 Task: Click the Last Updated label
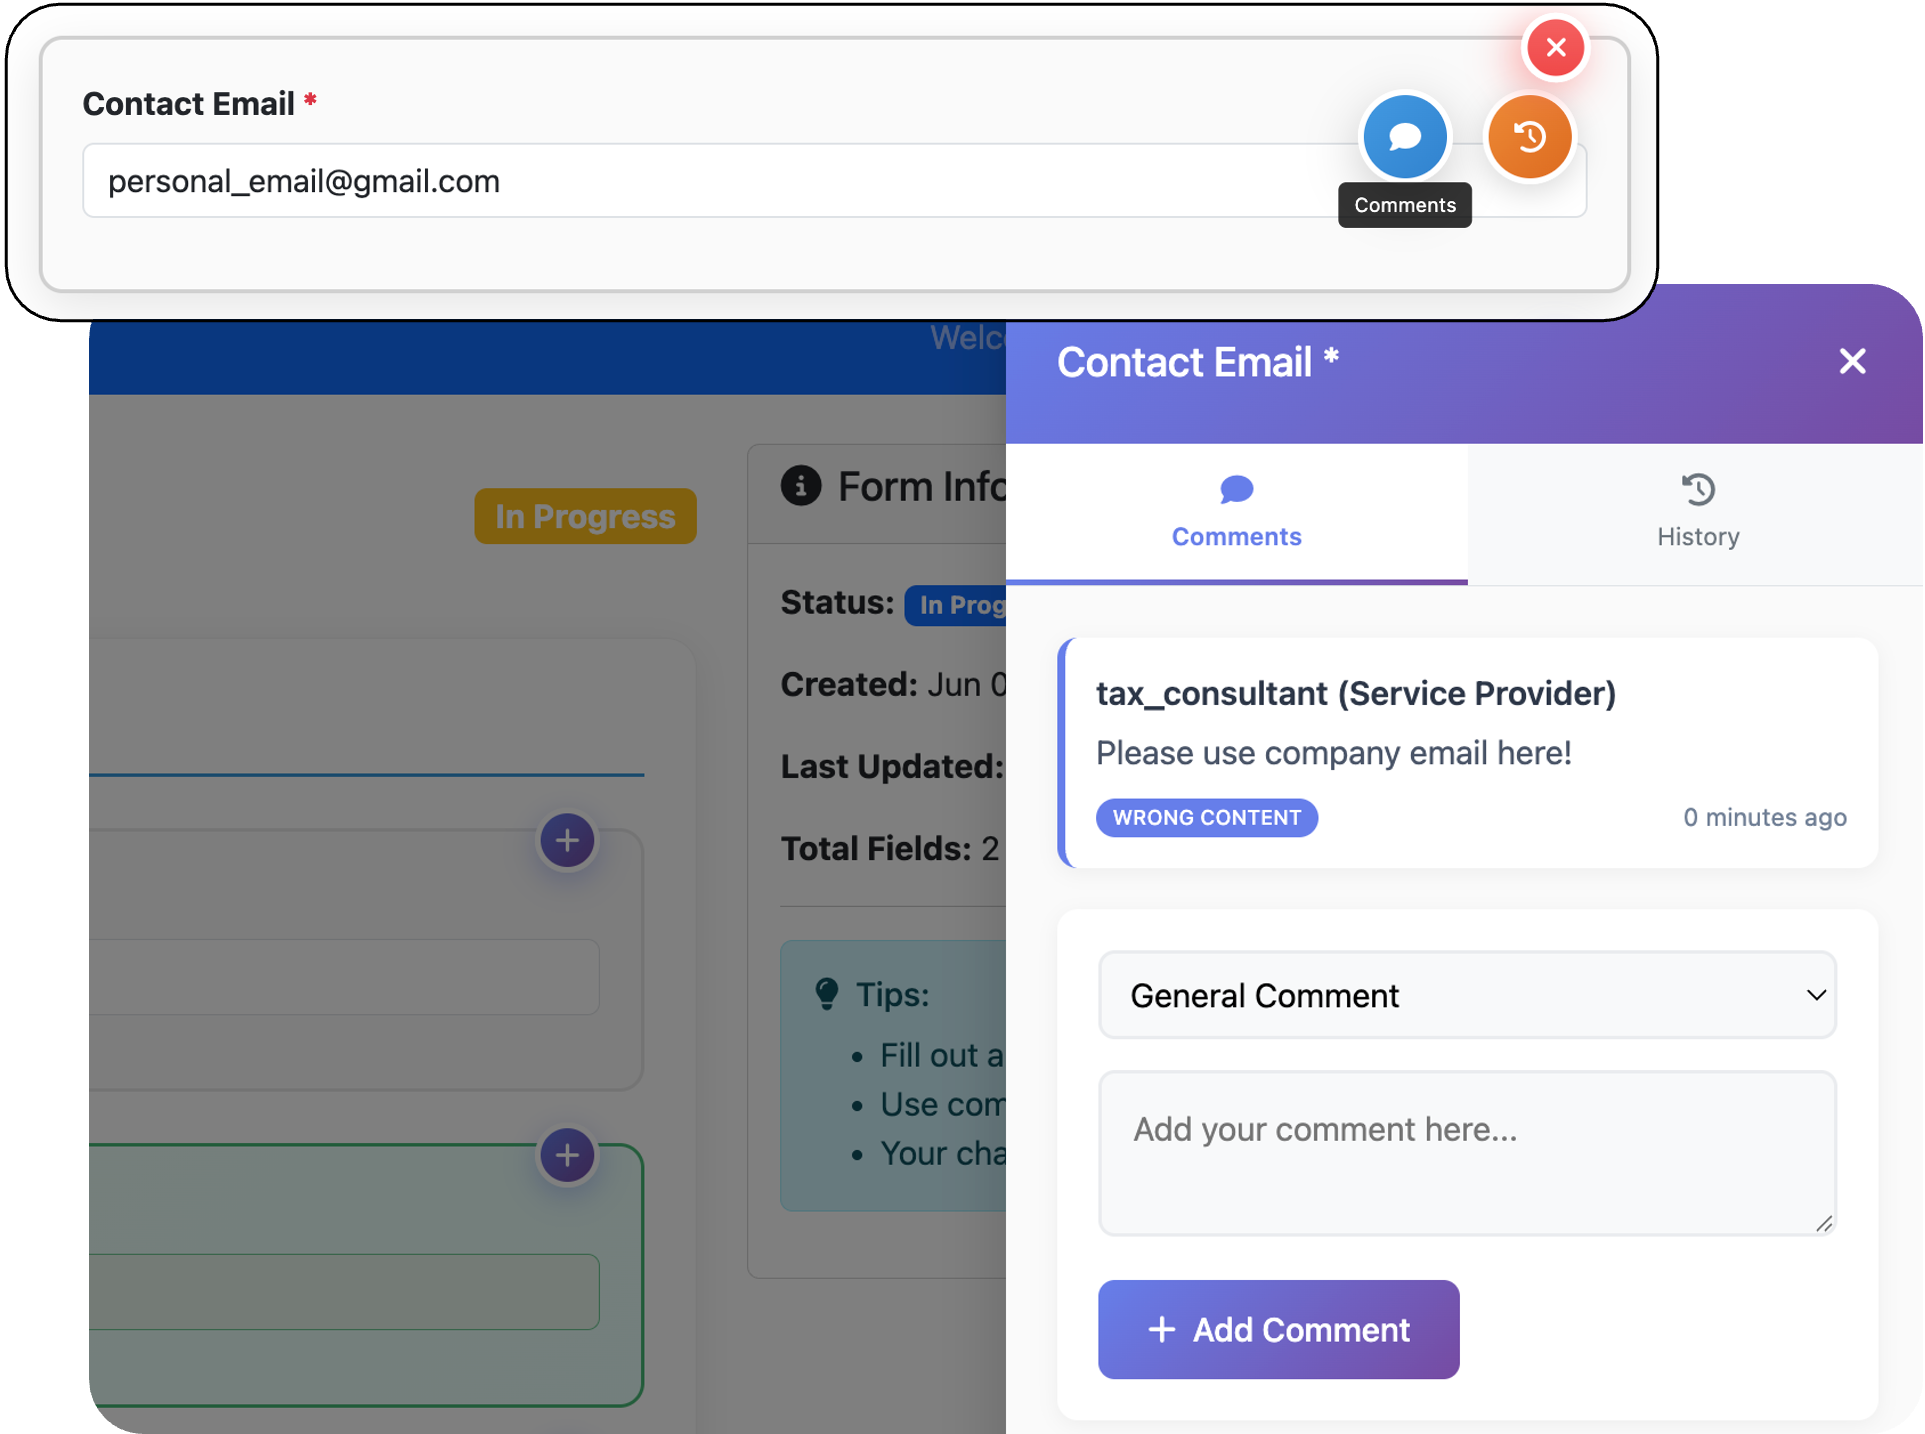pos(891,766)
